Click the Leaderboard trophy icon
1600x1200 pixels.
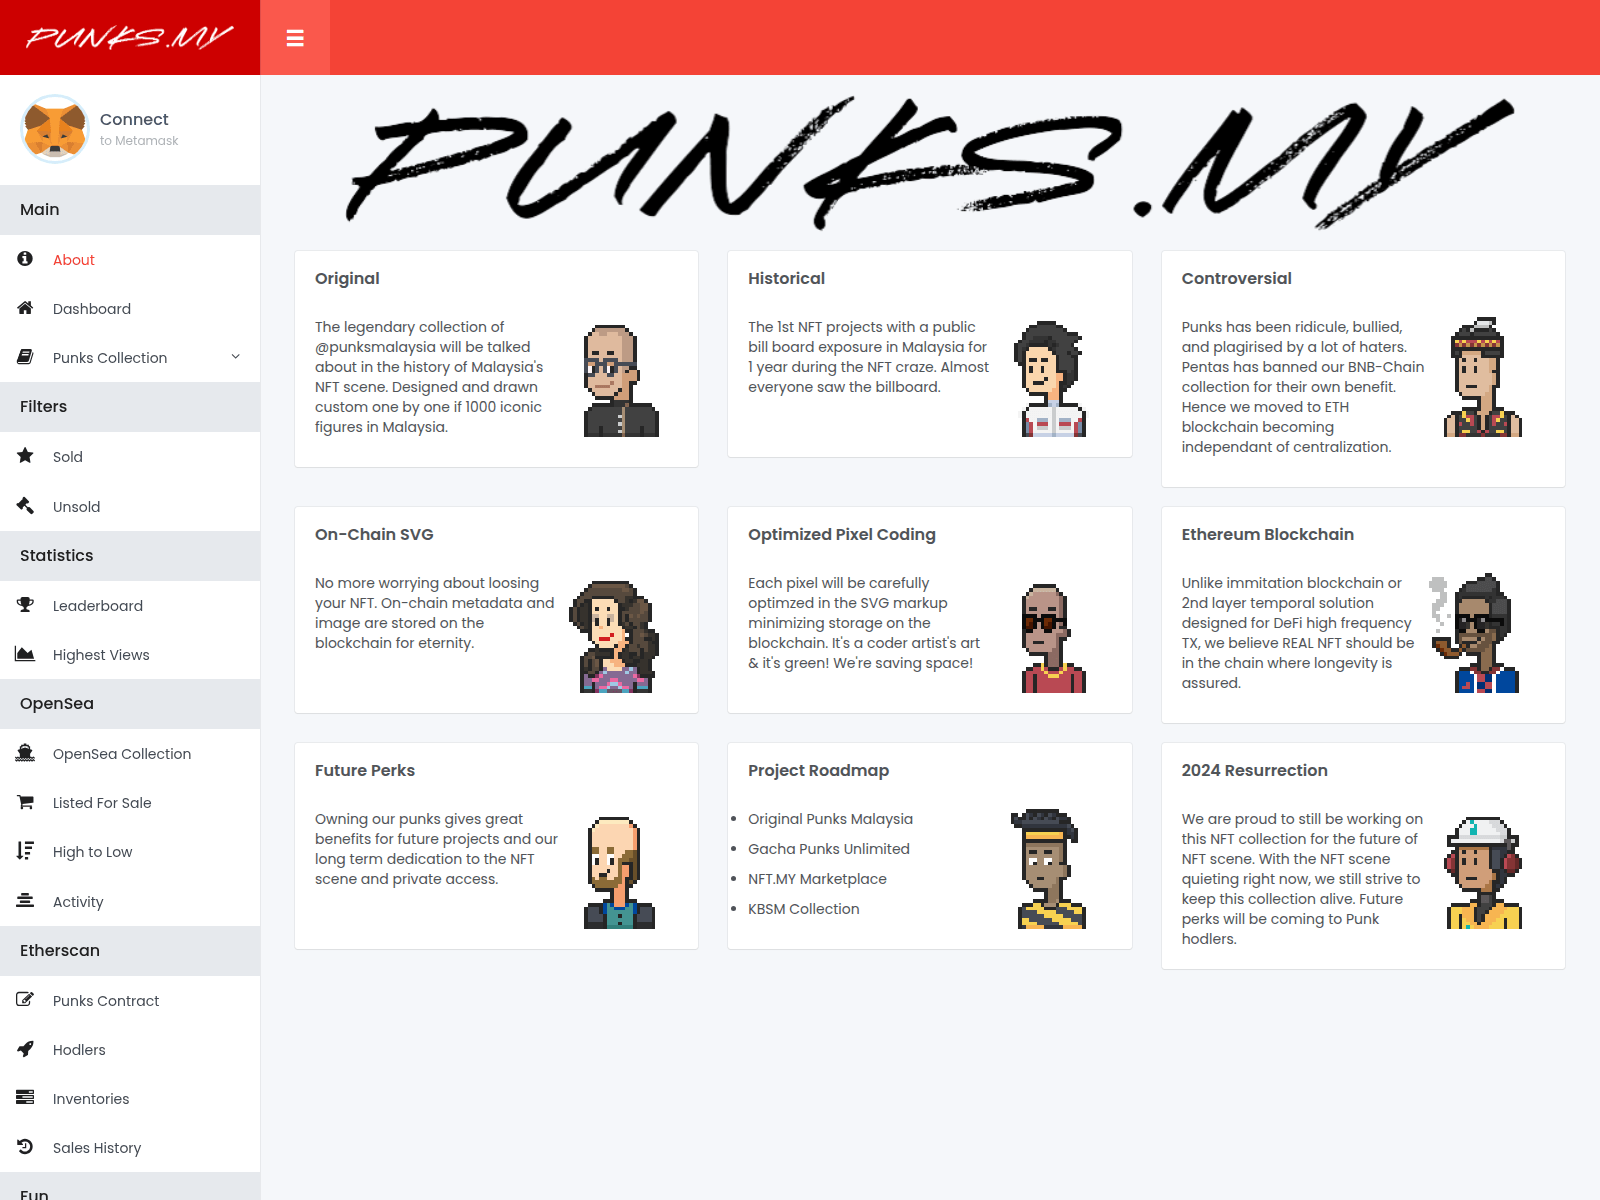[25, 605]
